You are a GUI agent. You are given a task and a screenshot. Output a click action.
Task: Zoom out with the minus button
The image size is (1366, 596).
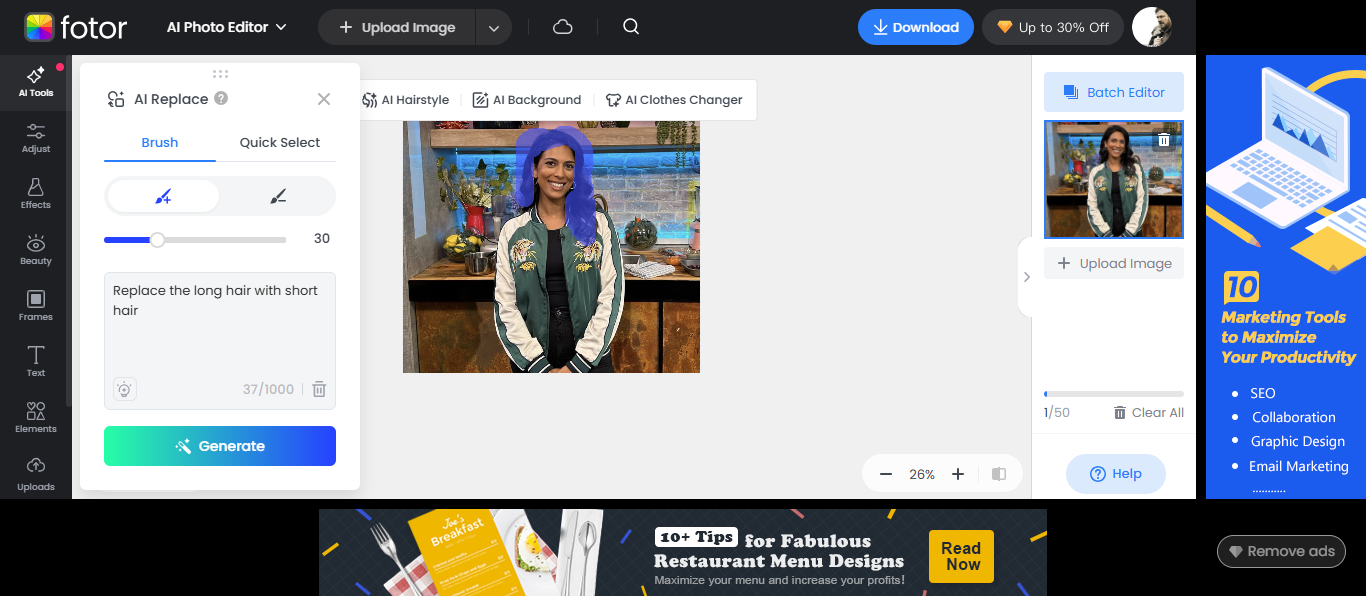pyautogui.click(x=886, y=474)
